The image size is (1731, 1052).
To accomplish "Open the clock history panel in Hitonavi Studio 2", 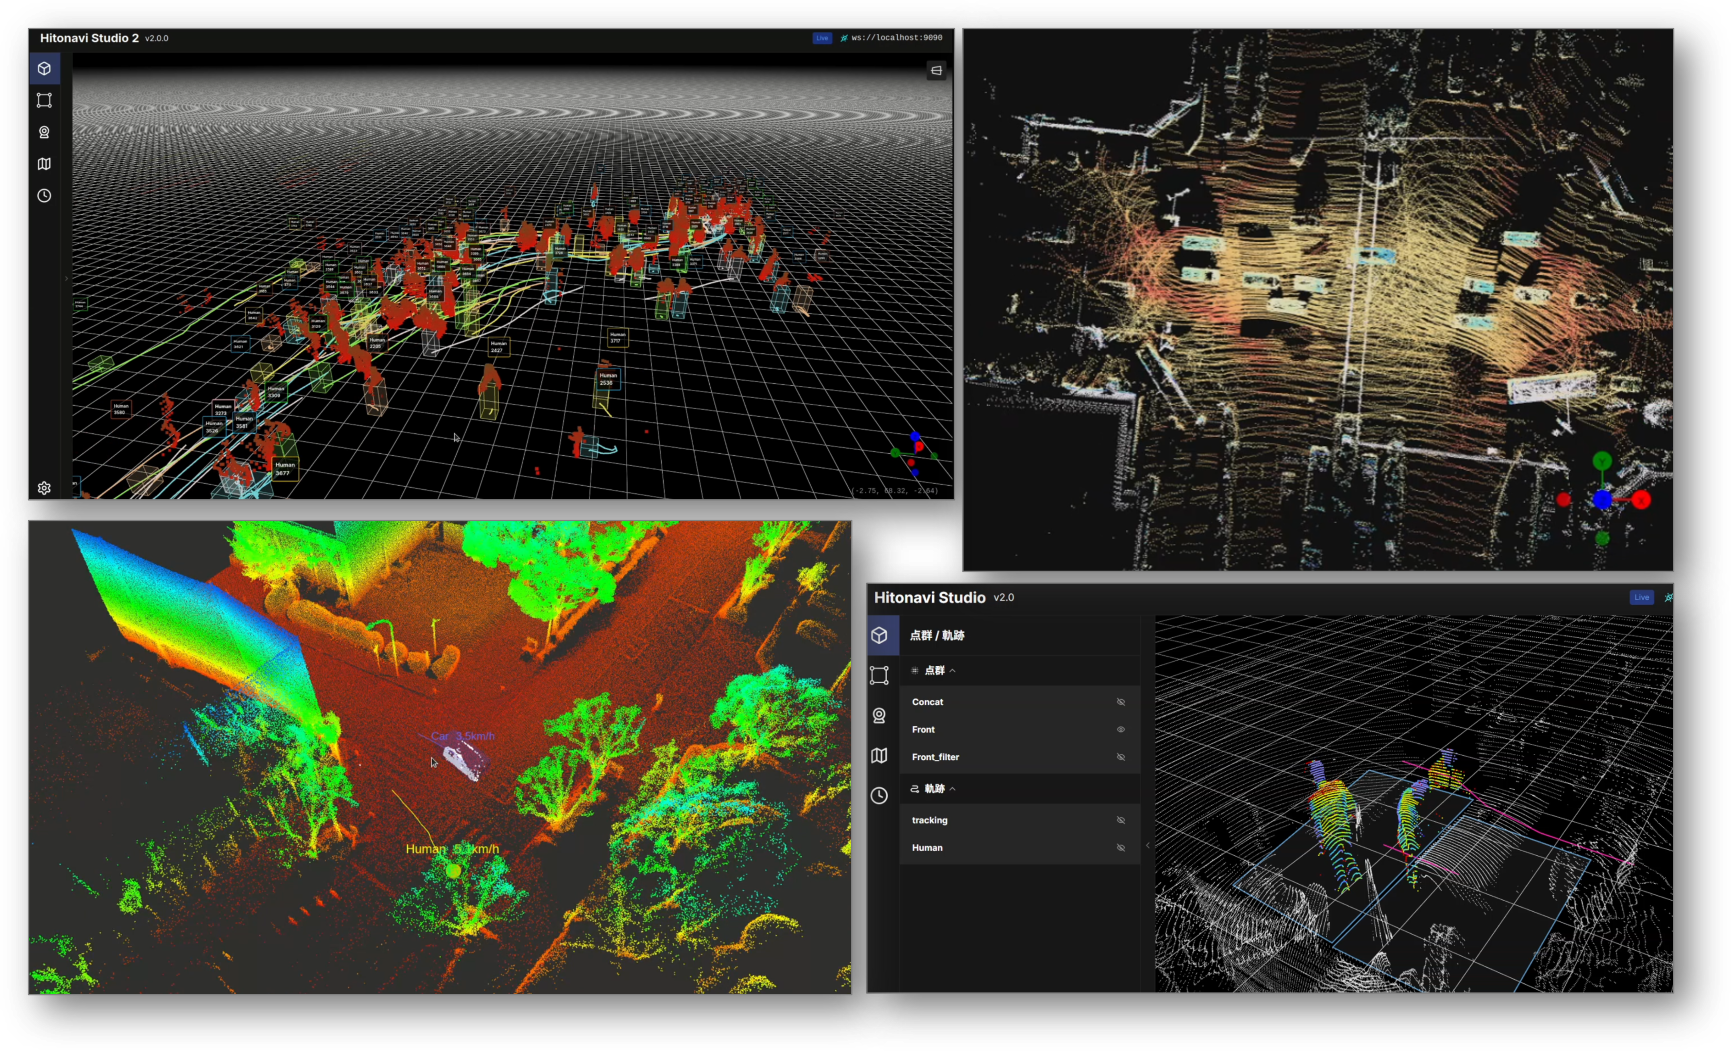I will 44,196.
